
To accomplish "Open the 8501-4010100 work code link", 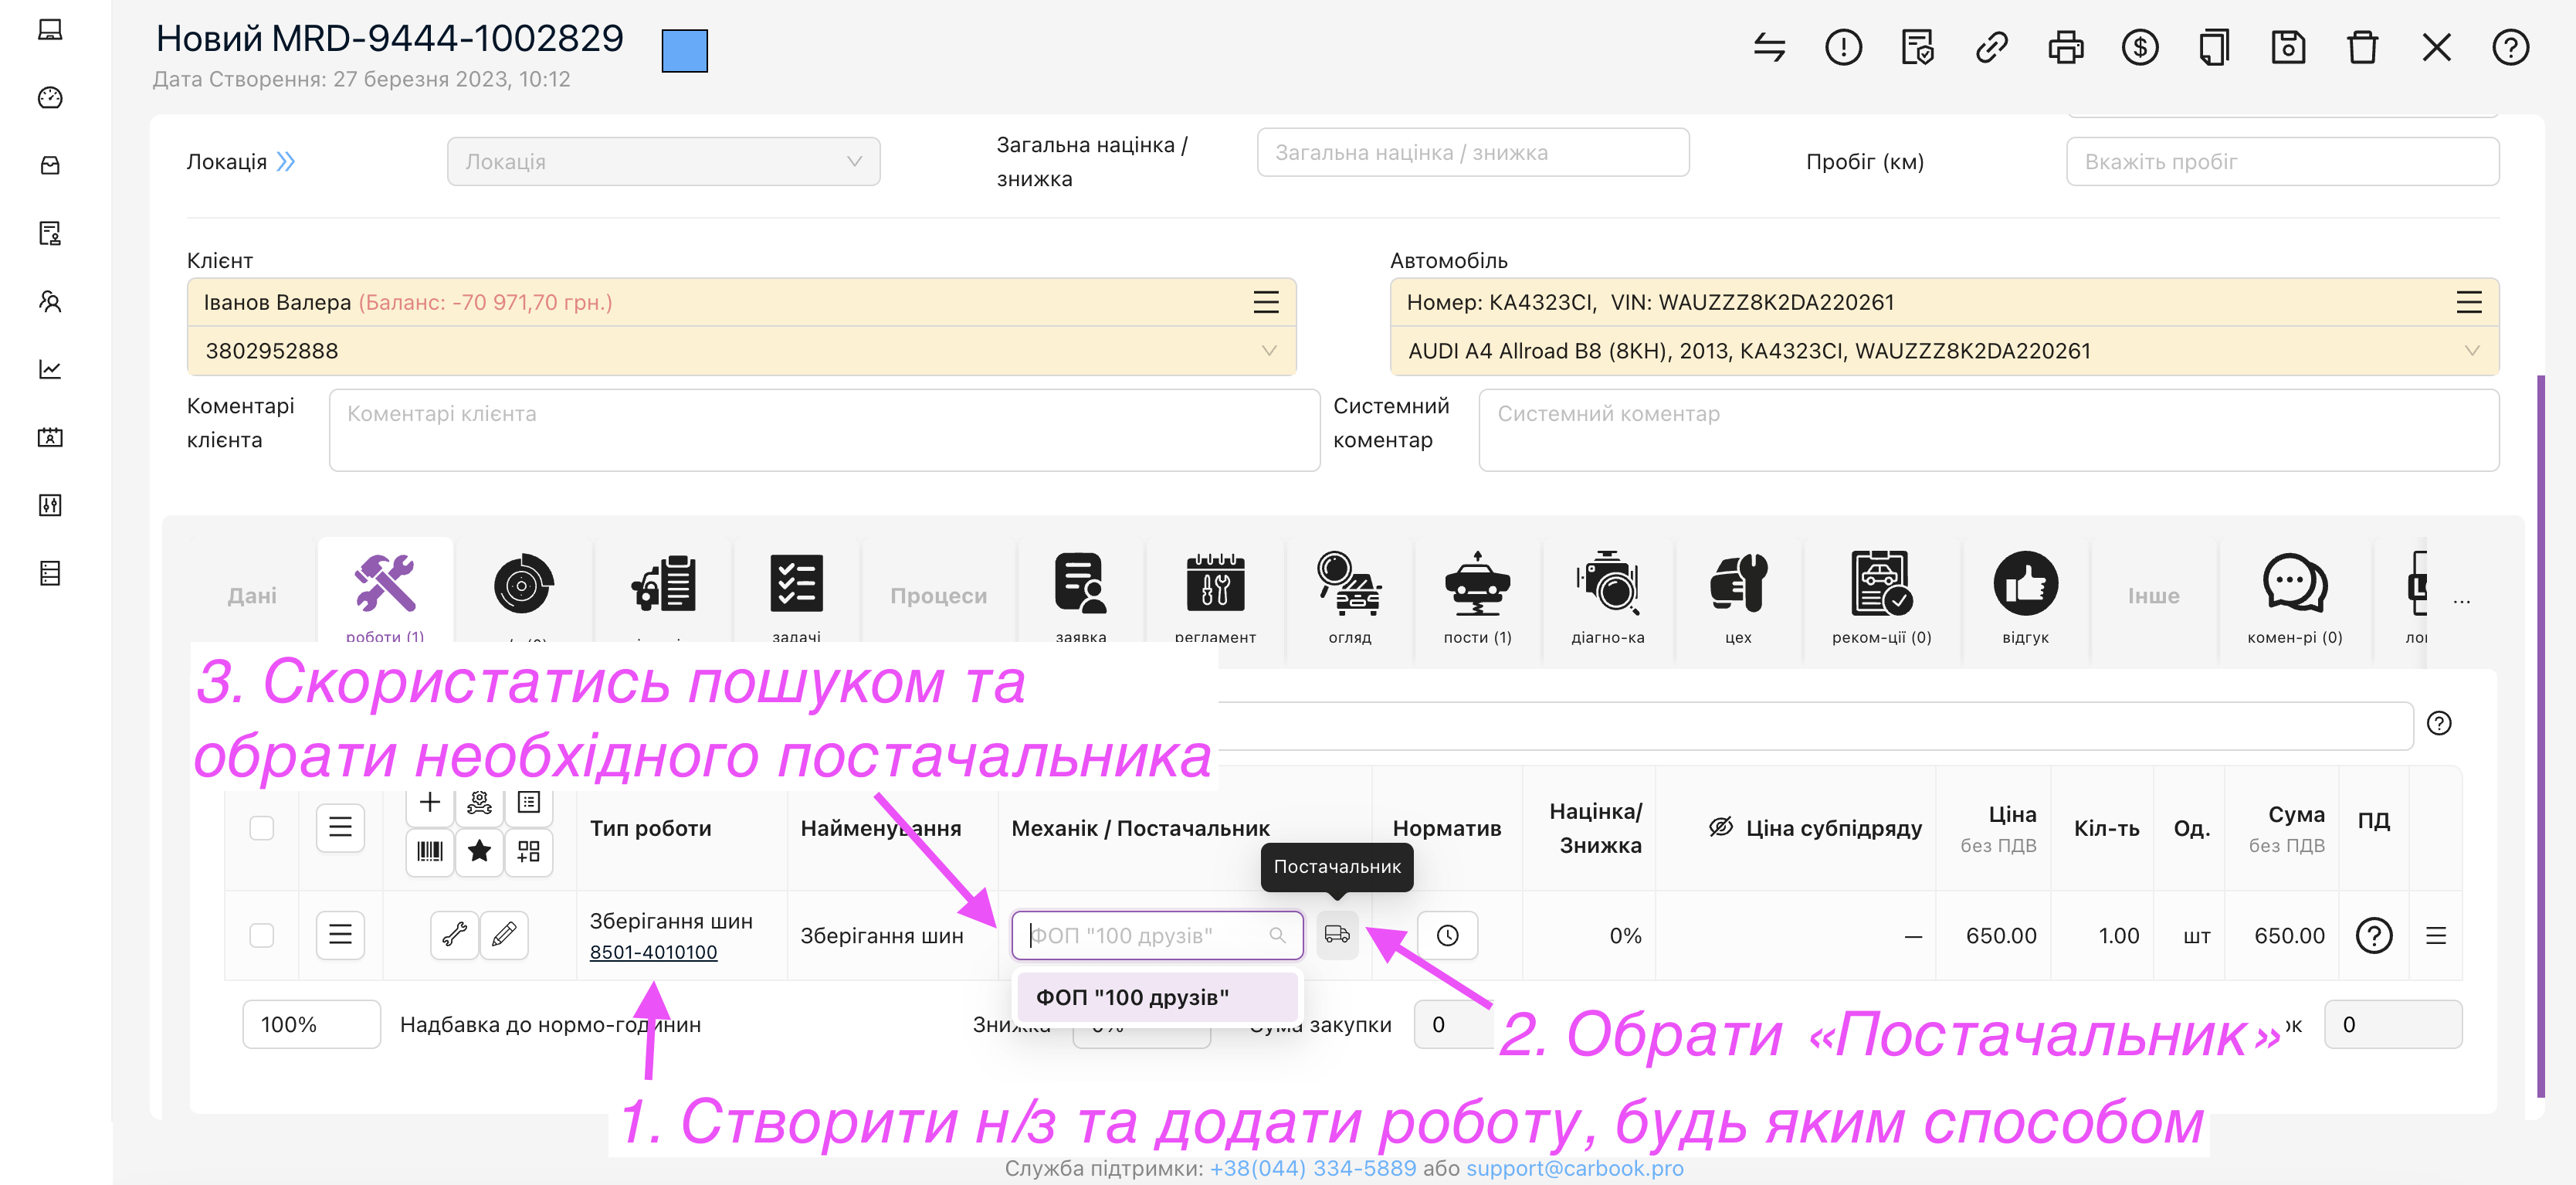I will (653, 953).
